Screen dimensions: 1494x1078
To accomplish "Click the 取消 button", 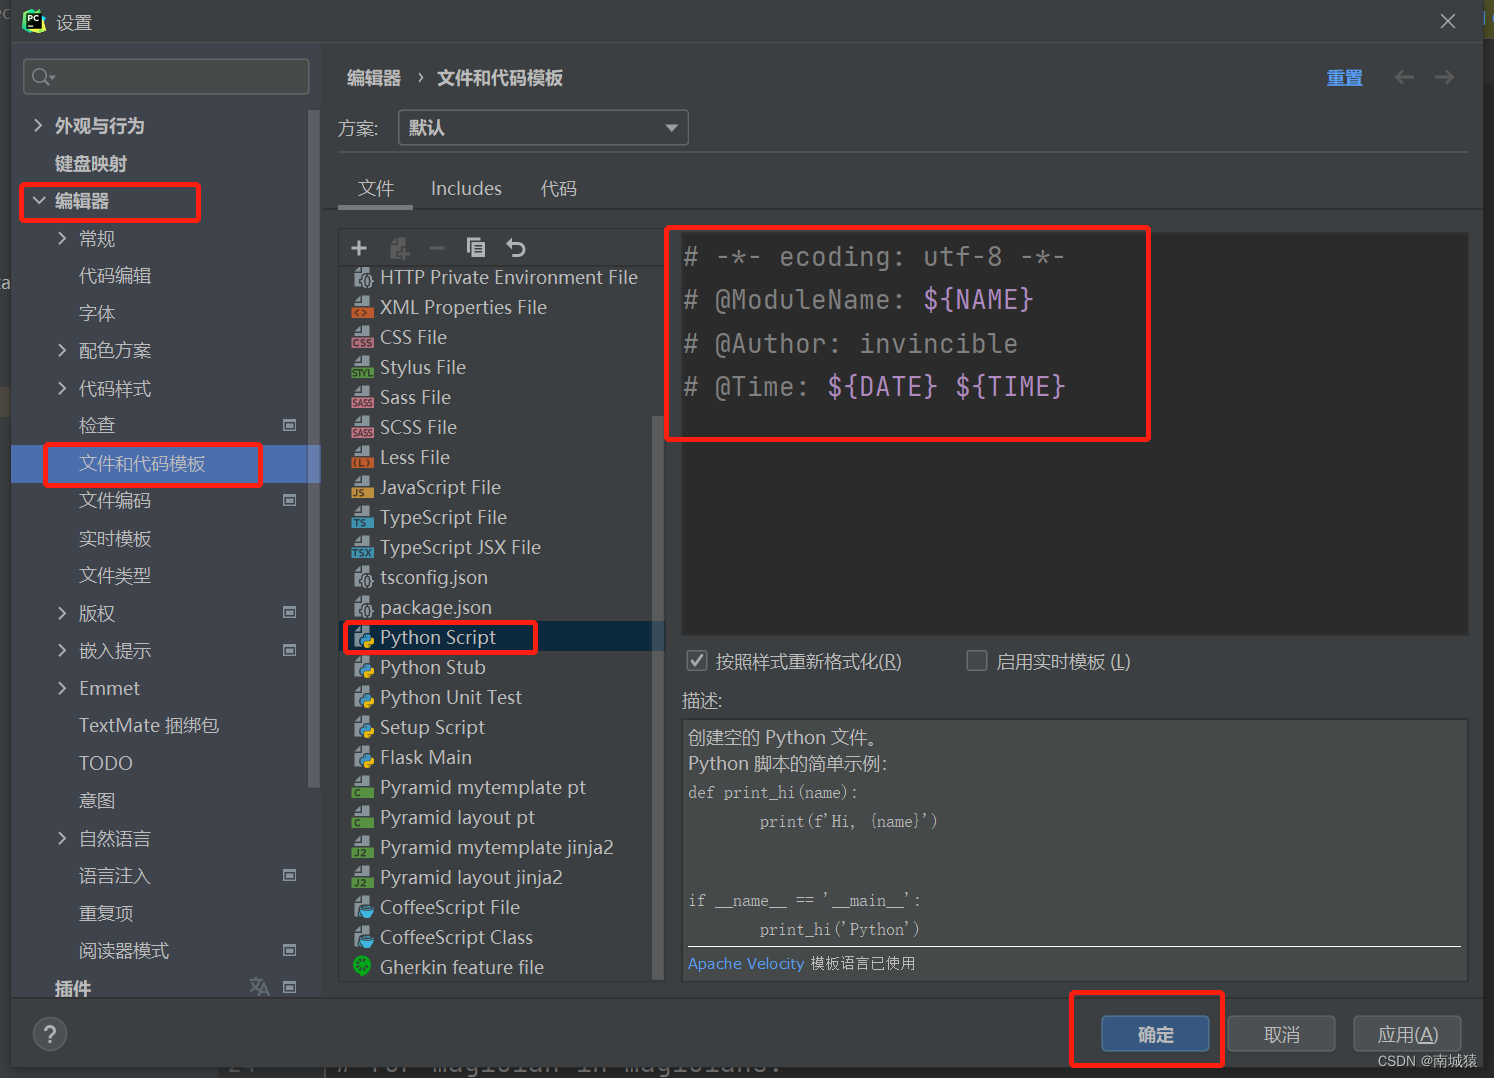I will [1281, 1034].
